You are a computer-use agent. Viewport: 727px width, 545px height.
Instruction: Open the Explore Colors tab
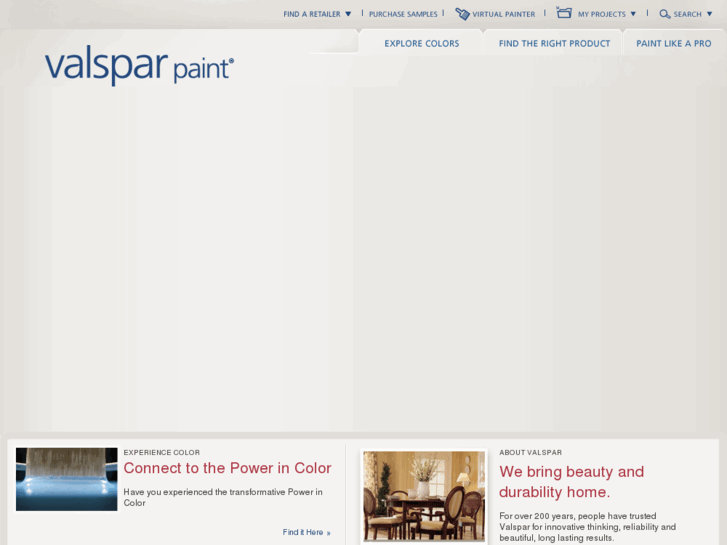421,43
